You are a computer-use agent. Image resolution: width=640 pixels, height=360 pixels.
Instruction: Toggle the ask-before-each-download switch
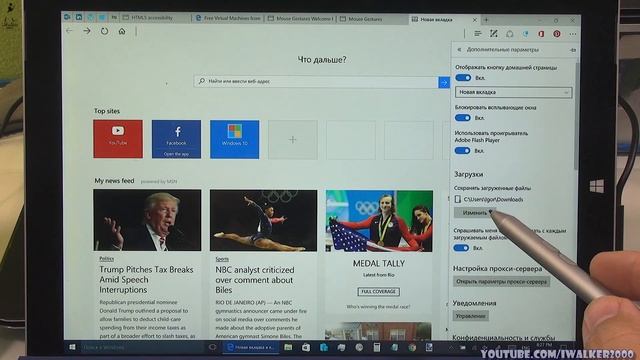point(461,248)
